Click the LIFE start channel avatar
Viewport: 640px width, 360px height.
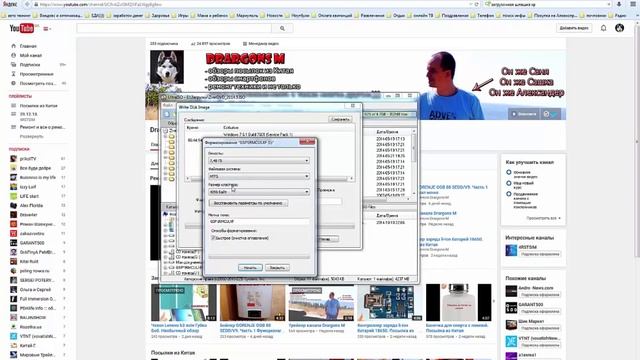pos(13,196)
